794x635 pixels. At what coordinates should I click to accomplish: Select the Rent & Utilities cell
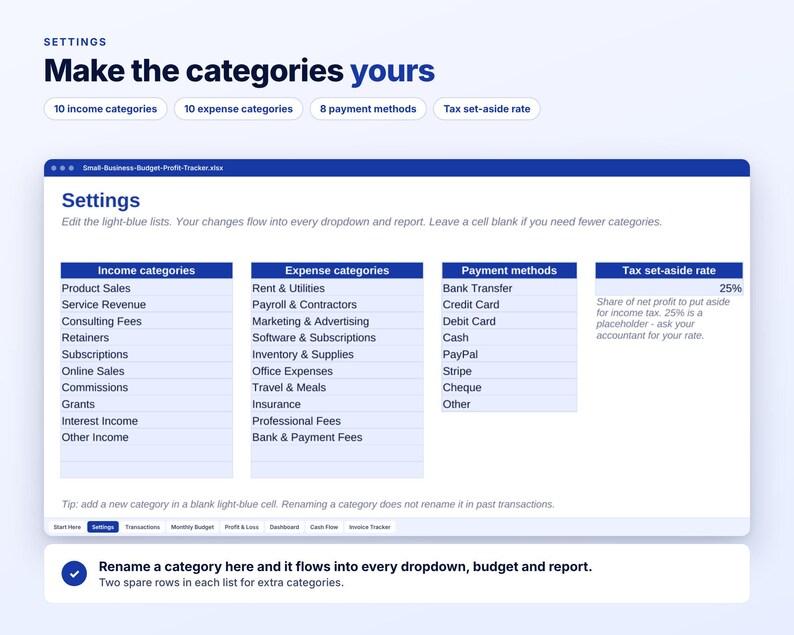click(337, 288)
